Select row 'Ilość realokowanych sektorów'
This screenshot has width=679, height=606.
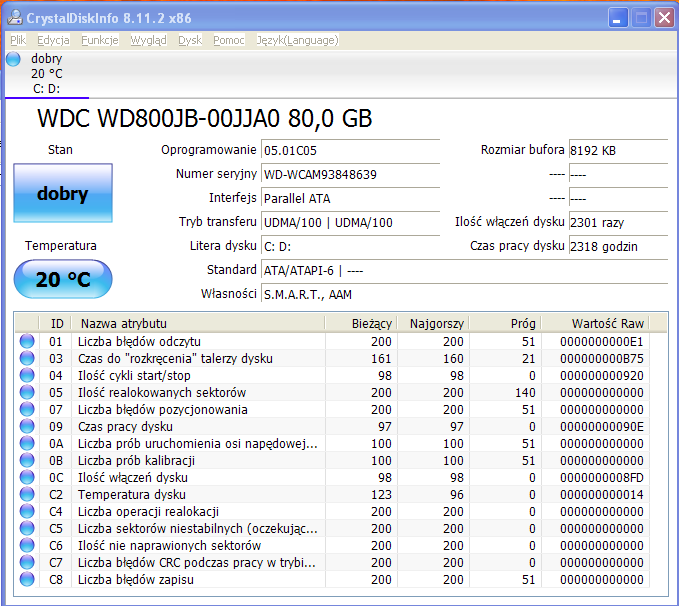point(332,392)
